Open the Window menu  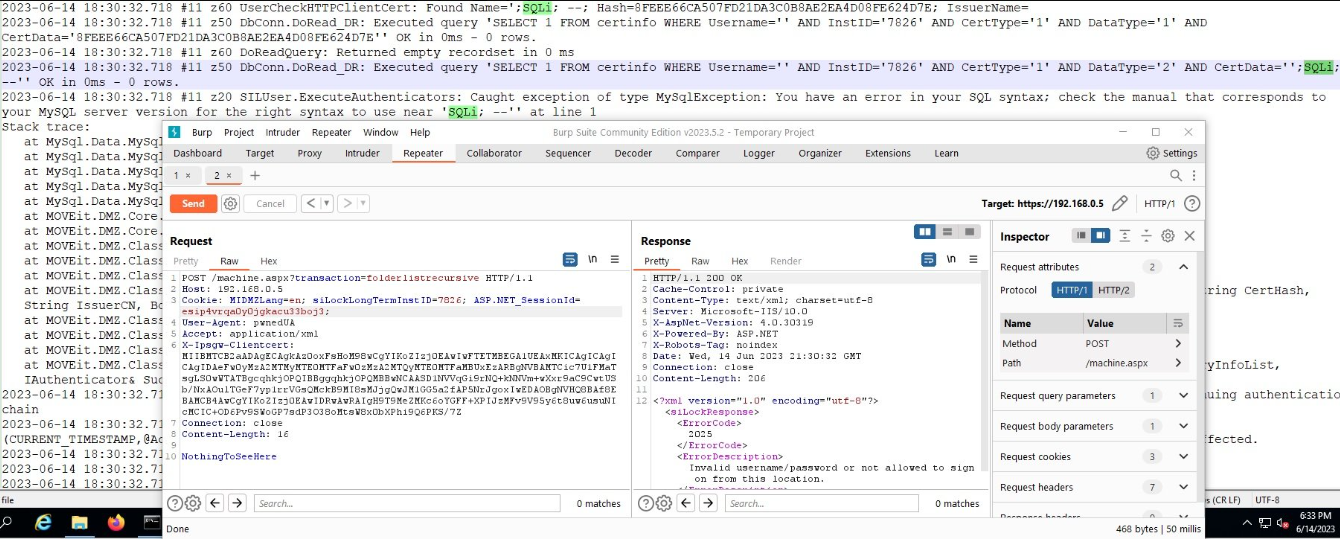click(380, 132)
